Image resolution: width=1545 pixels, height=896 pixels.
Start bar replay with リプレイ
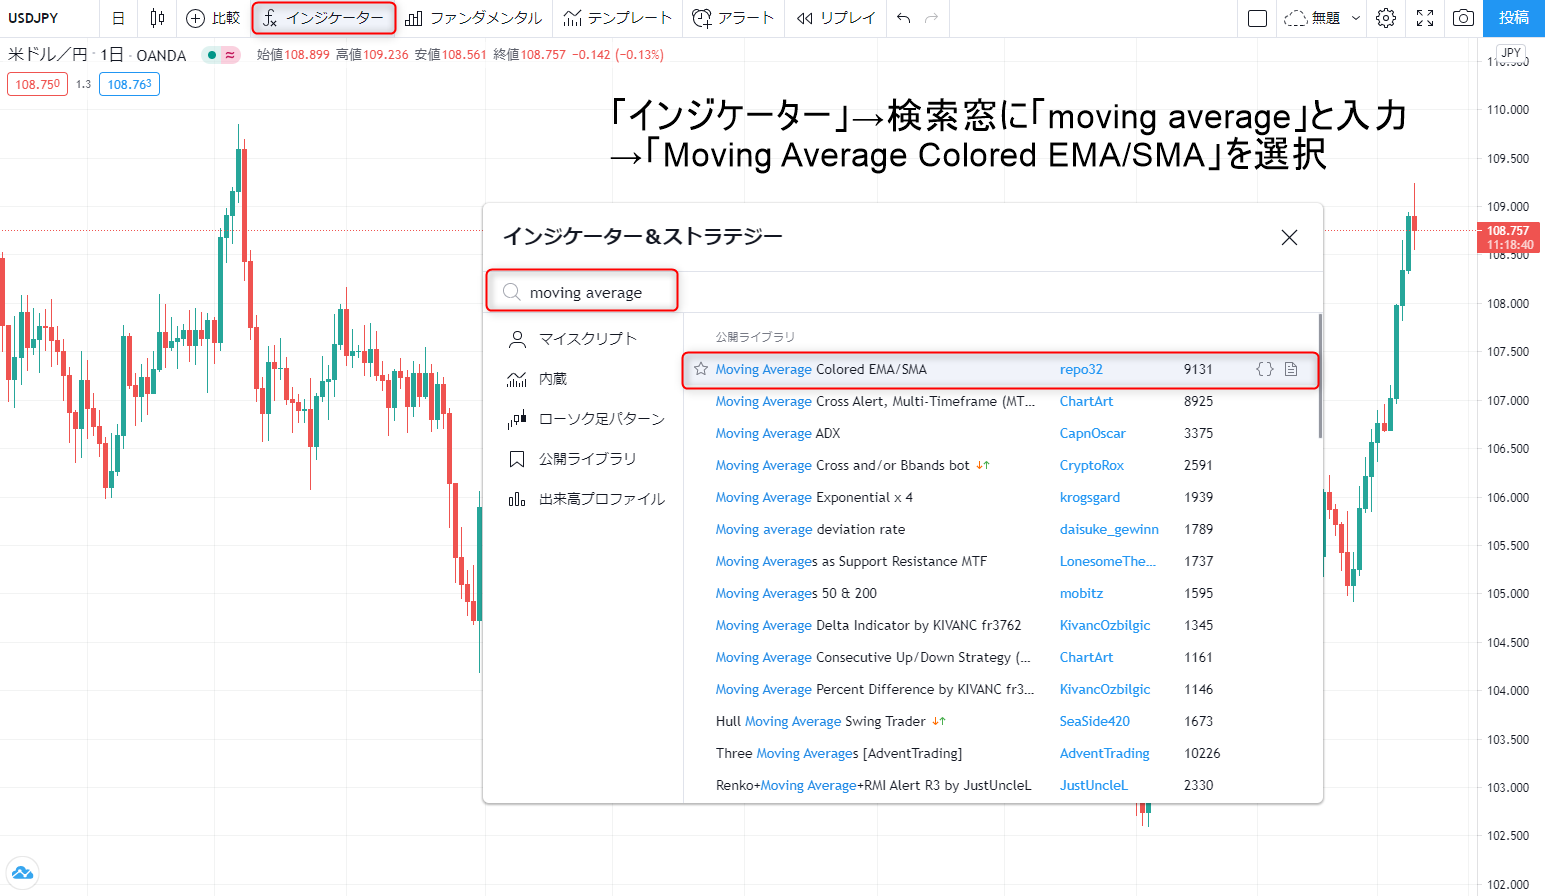[836, 18]
